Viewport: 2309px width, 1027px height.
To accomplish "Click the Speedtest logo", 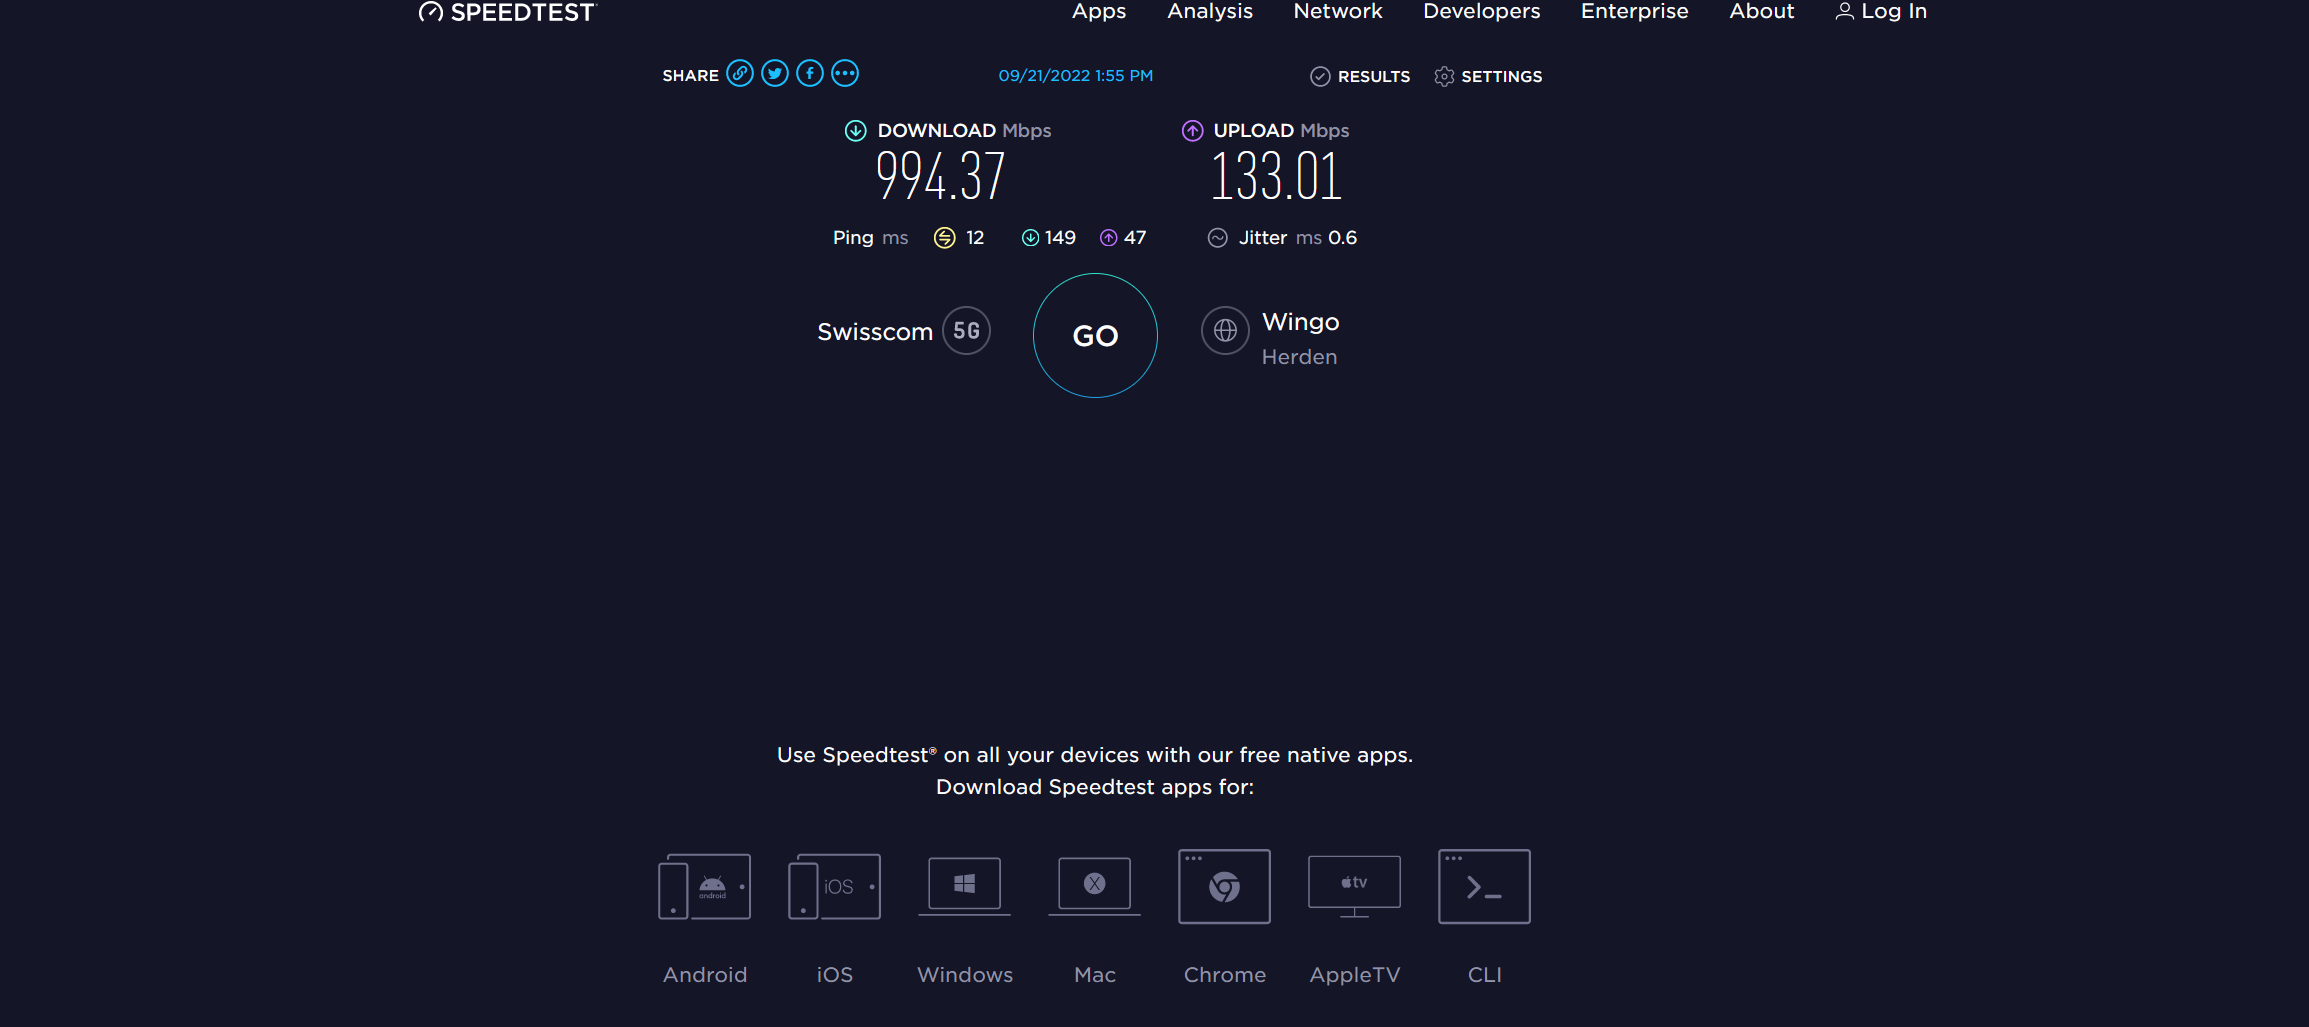I will click(x=507, y=12).
